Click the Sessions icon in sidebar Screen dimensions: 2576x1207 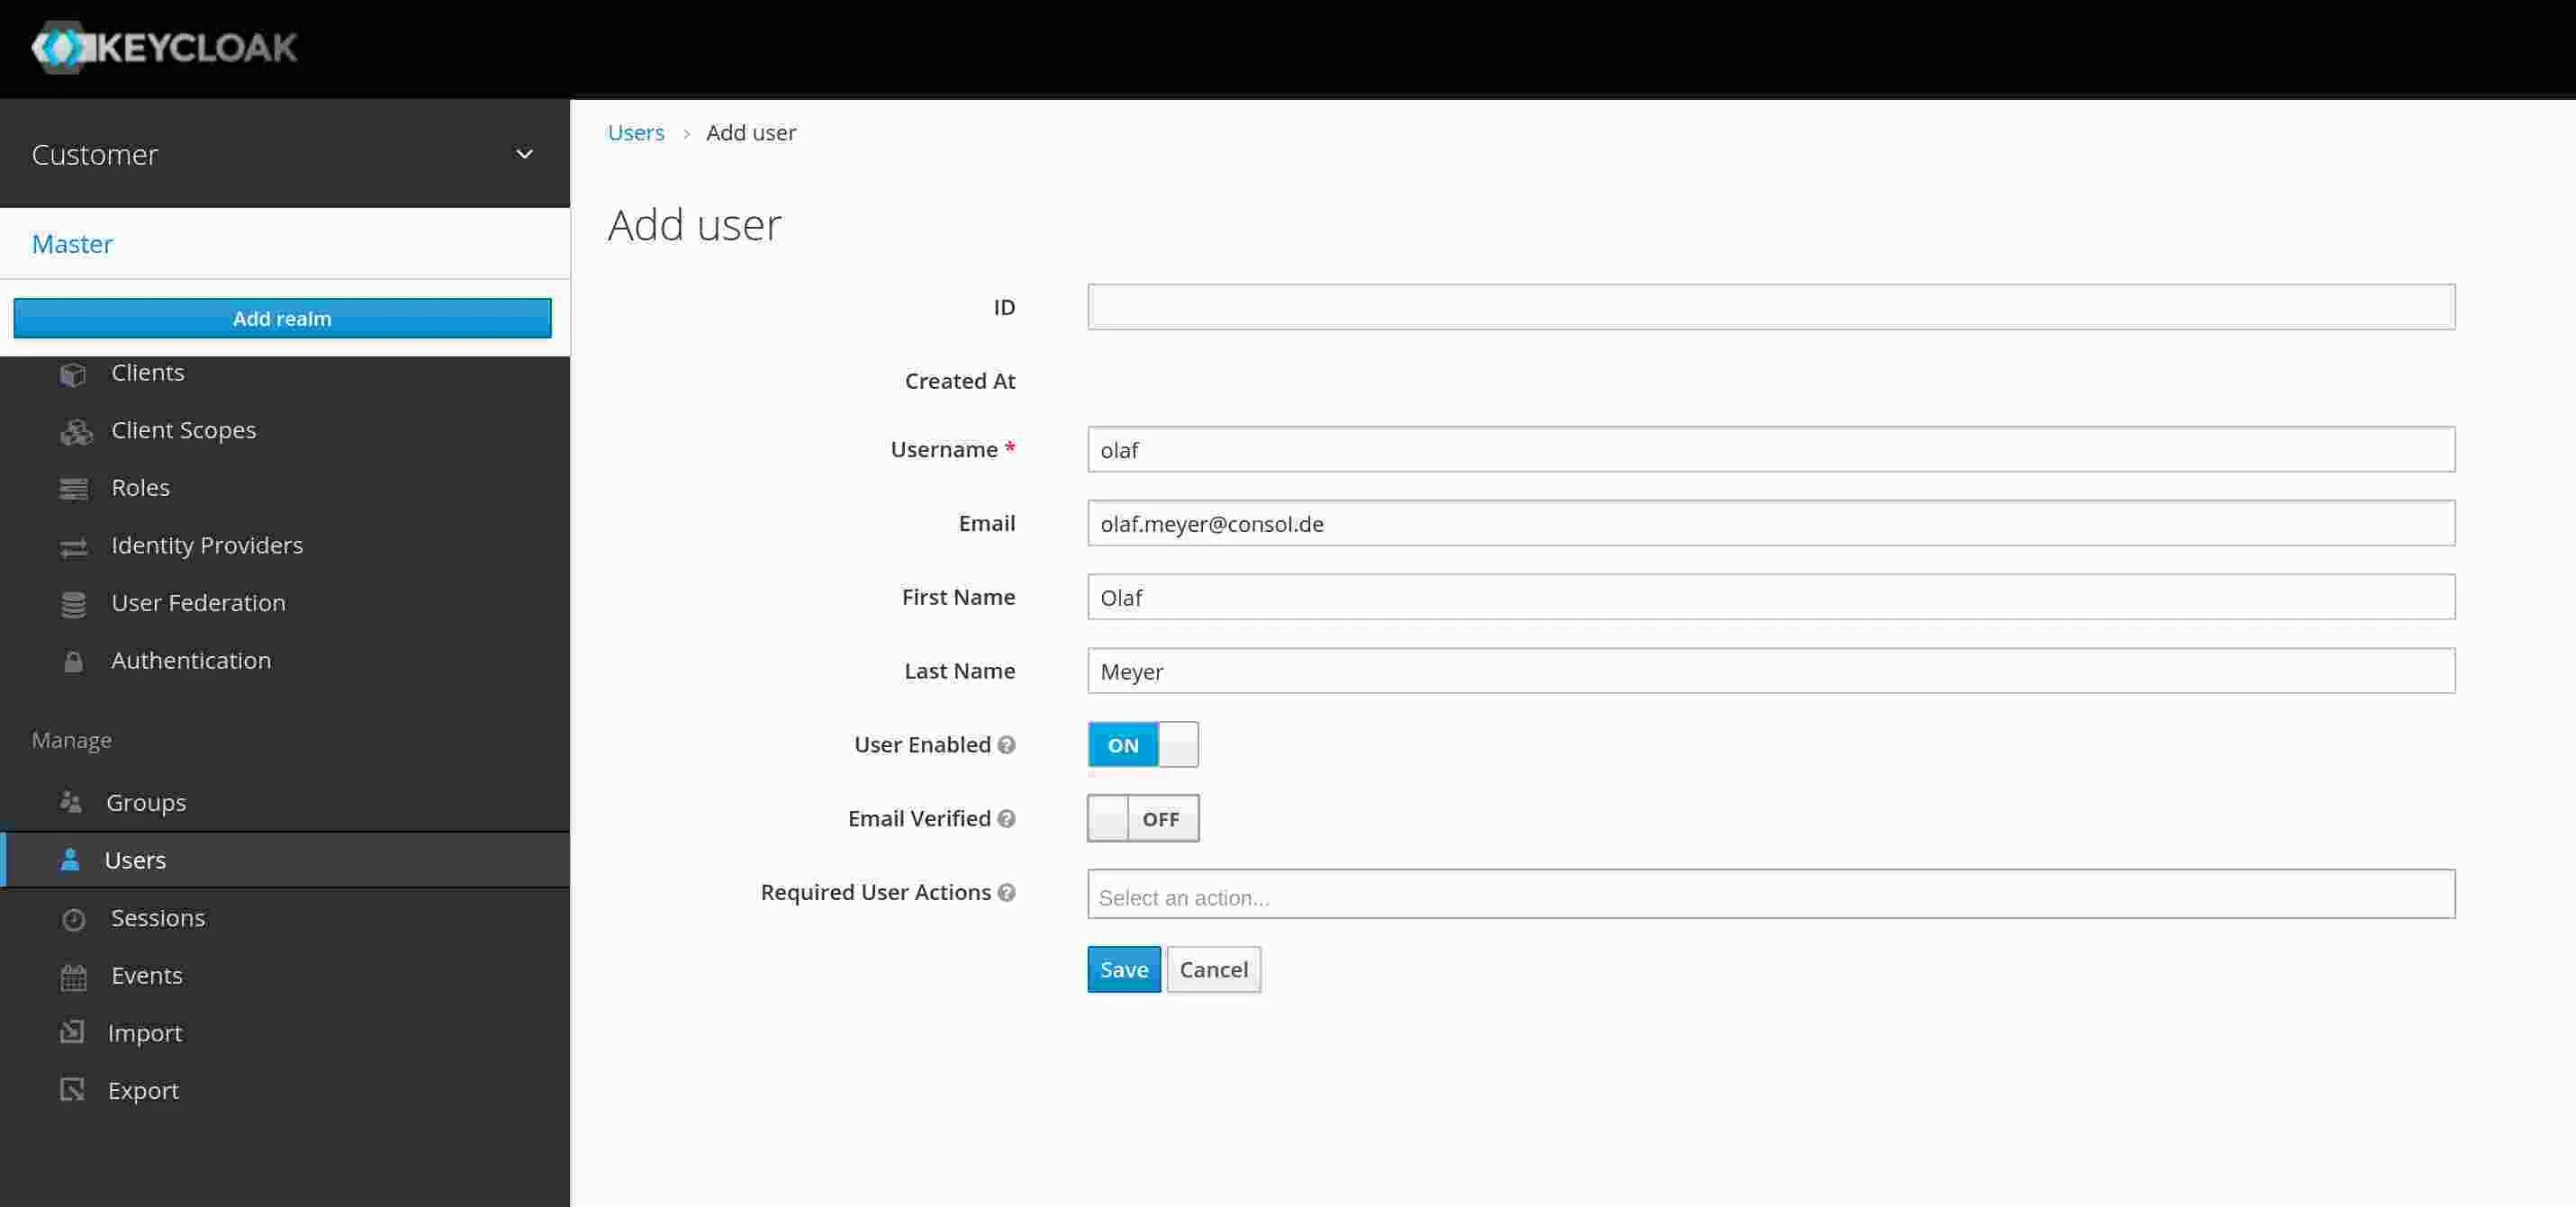tap(72, 918)
